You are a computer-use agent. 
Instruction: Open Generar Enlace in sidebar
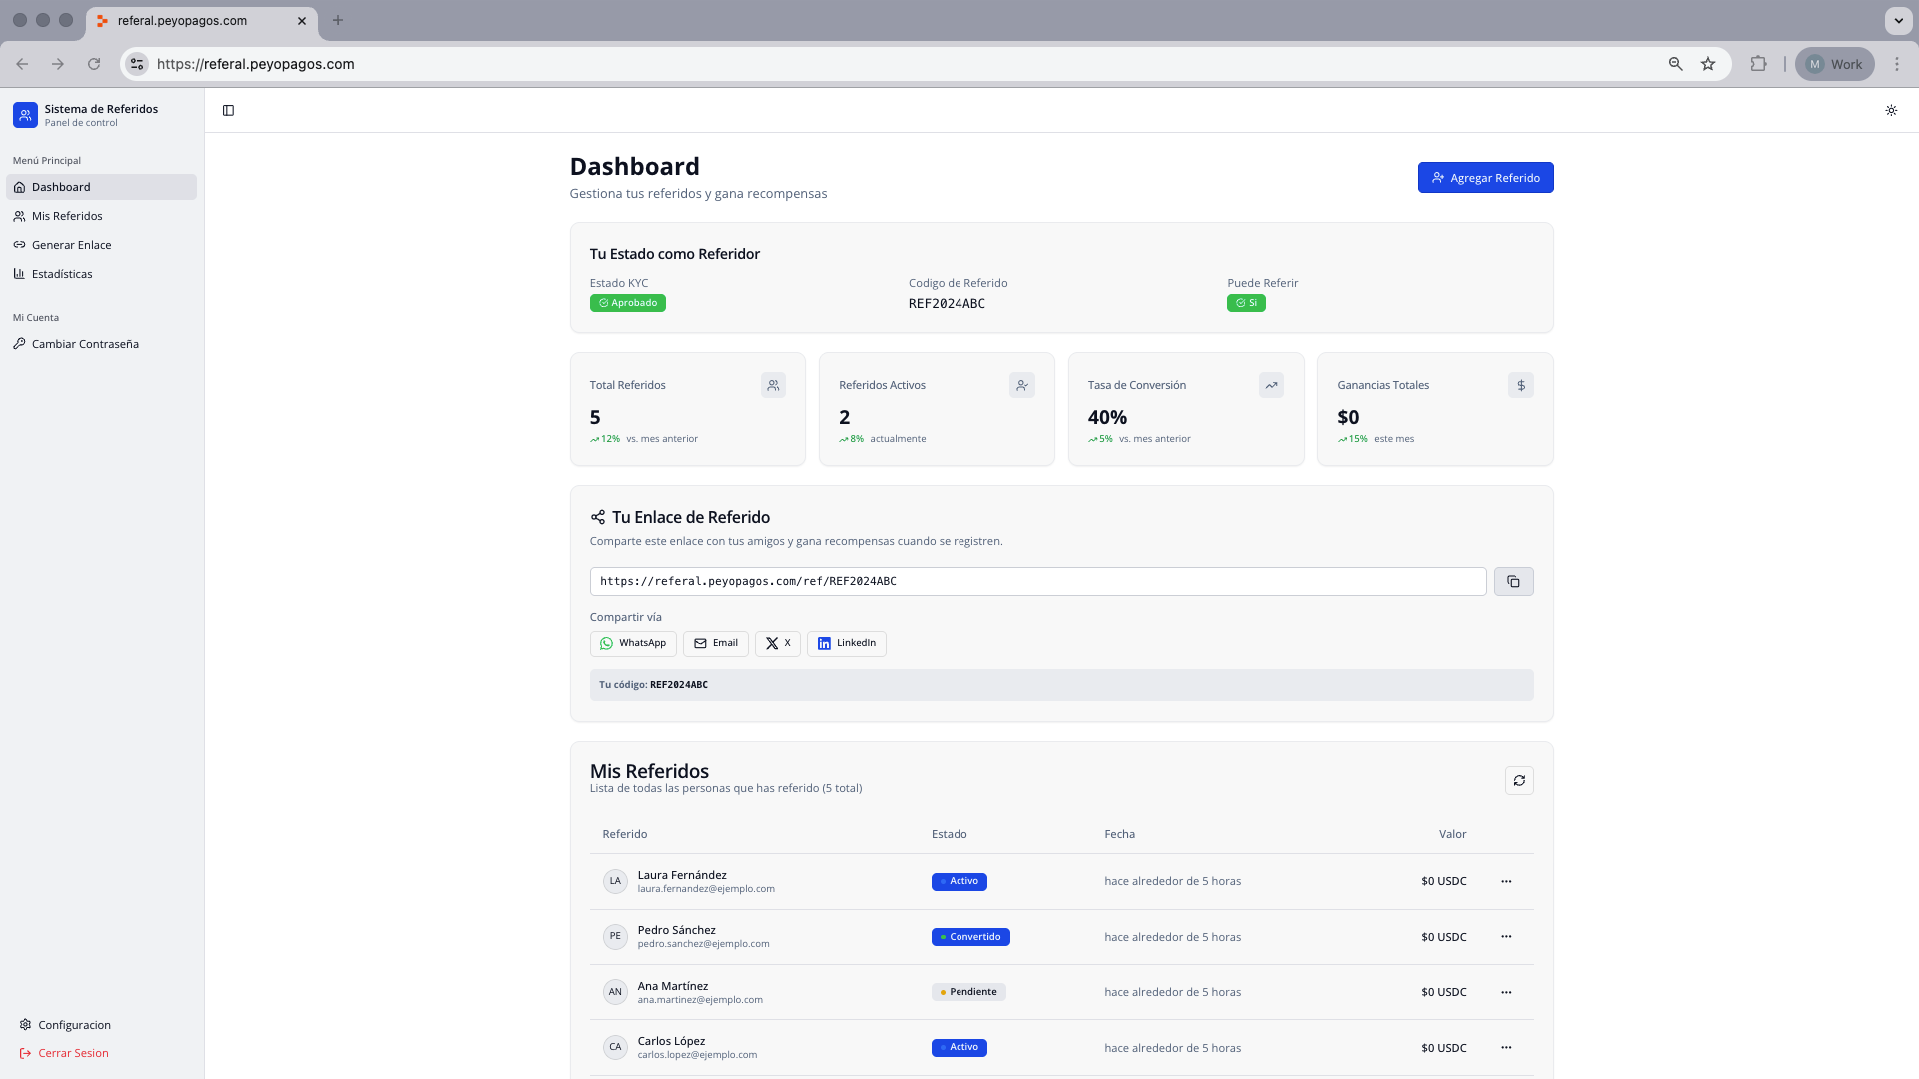pyautogui.click(x=71, y=245)
